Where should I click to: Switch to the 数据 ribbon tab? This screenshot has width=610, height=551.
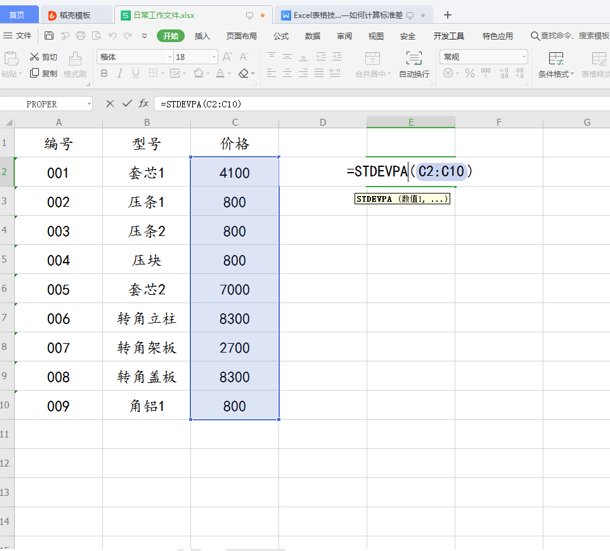tap(312, 36)
